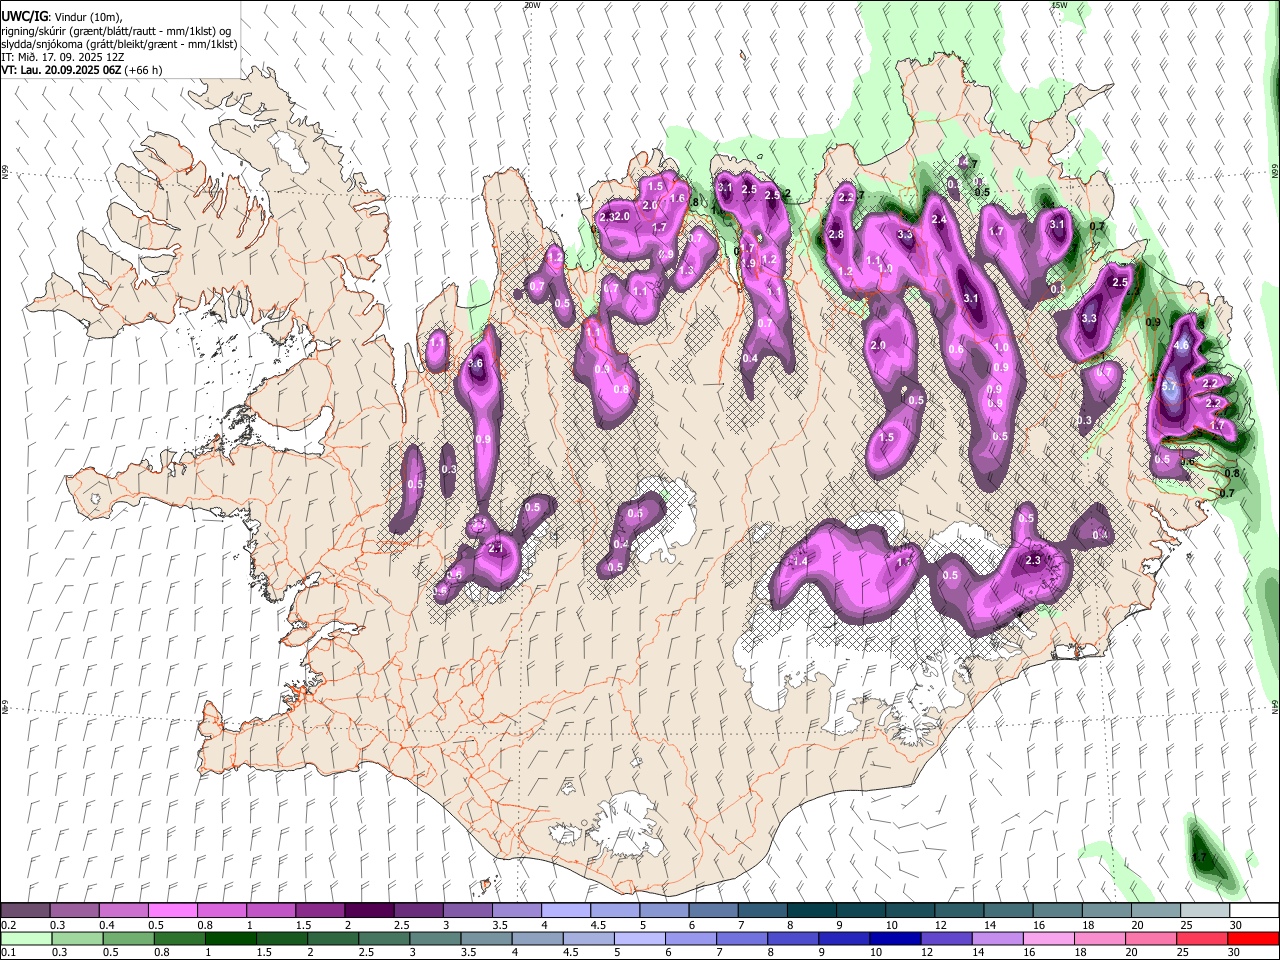The width and height of the screenshot is (1280, 960).
Task: Select dusky purple swatch starting at 0.2, upper legend
Action: coord(25,911)
